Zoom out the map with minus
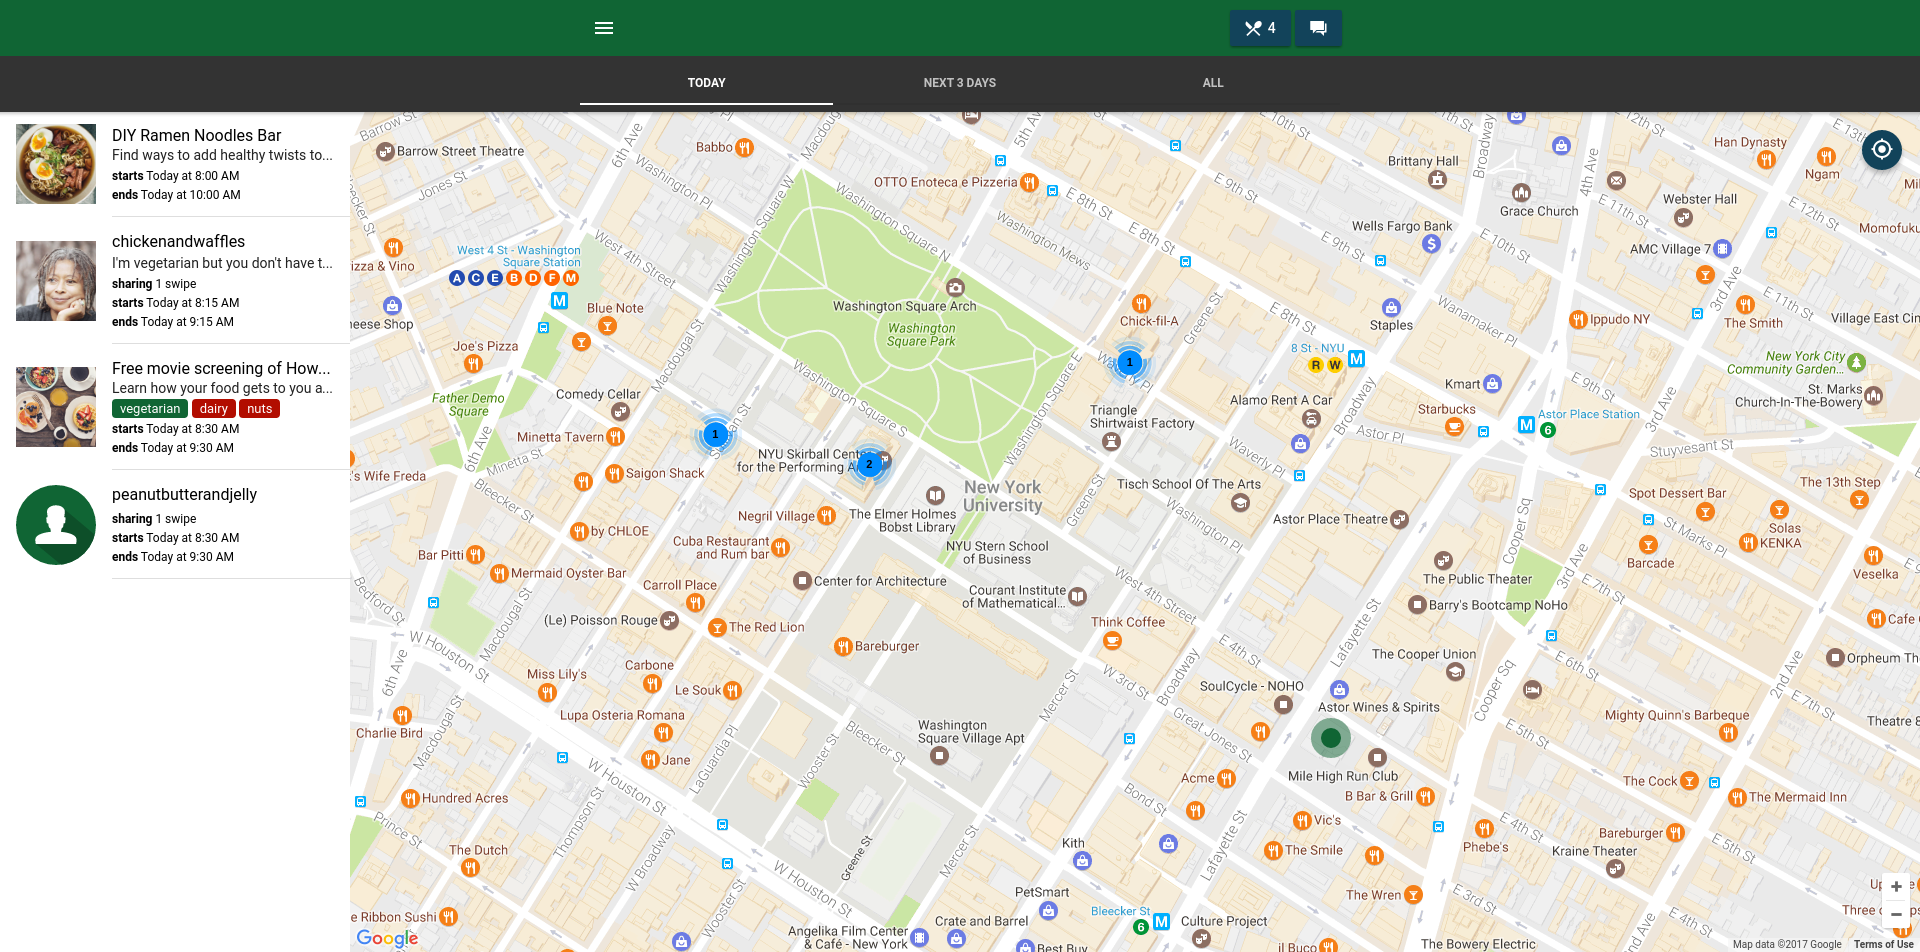This screenshot has width=1920, height=952. click(x=1896, y=914)
